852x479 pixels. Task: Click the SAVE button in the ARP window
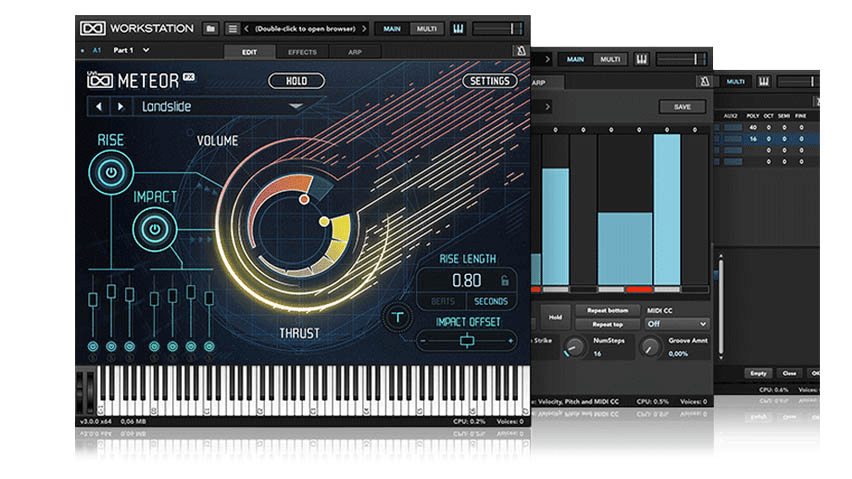pos(682,106)
